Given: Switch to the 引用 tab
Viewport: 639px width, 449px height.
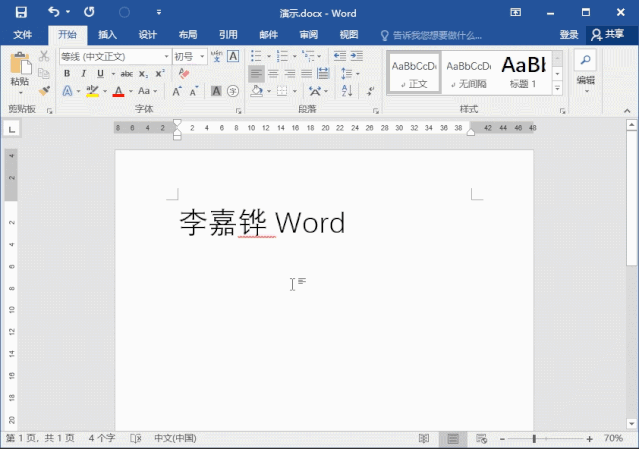Looking at the screenshot, I should (x=228, y=35).
